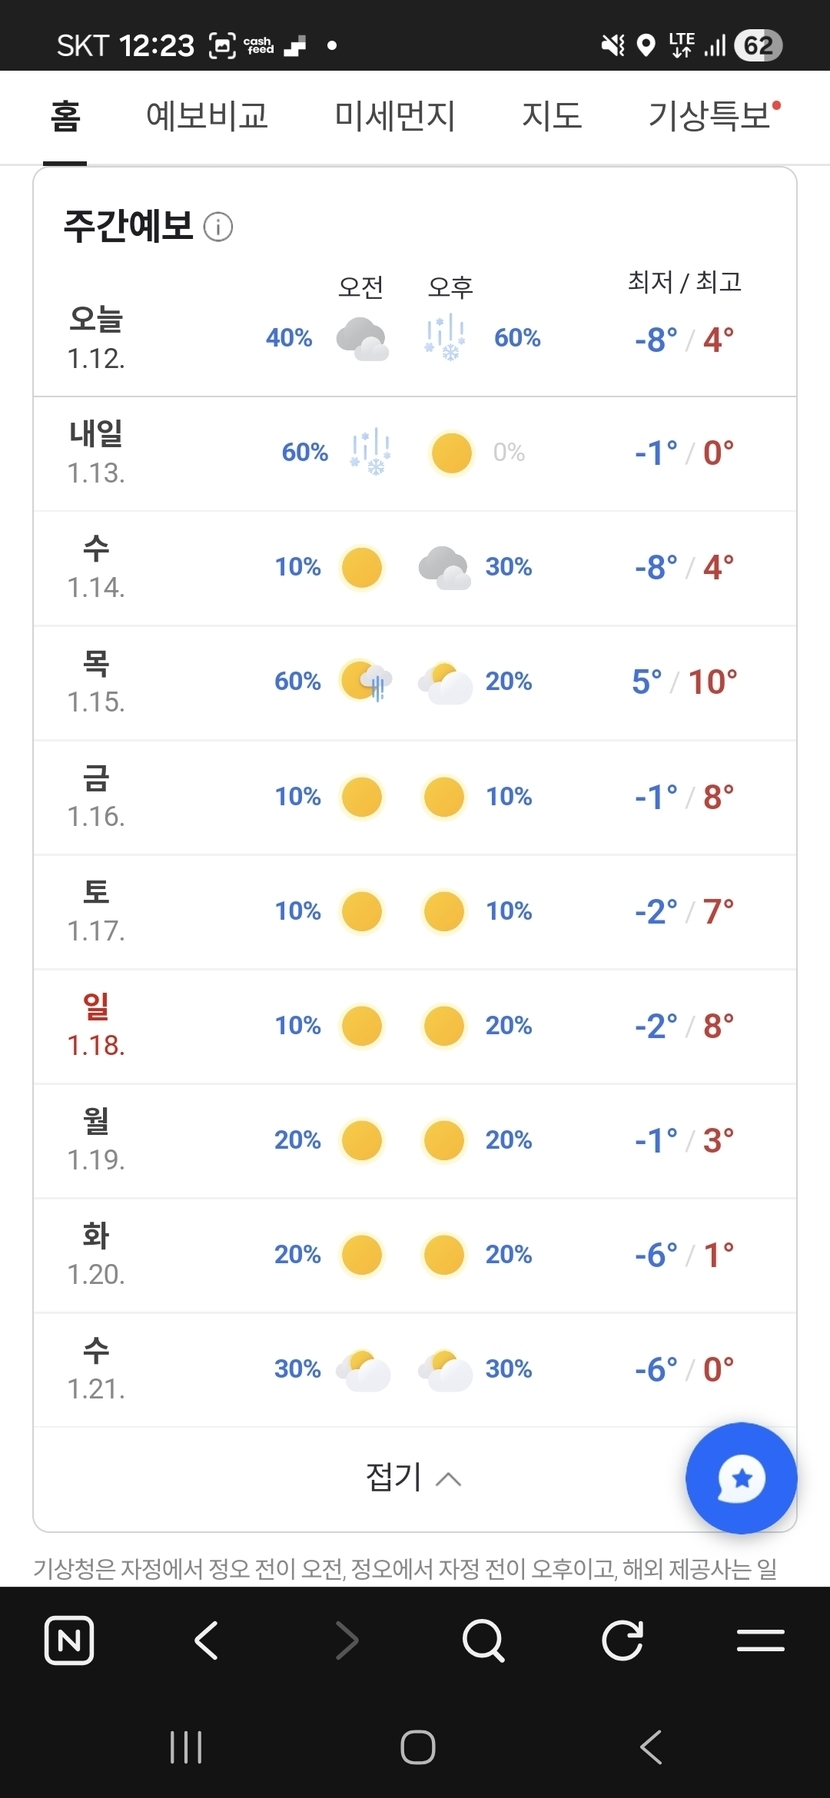Tap the browser forward arrow

346,1640
